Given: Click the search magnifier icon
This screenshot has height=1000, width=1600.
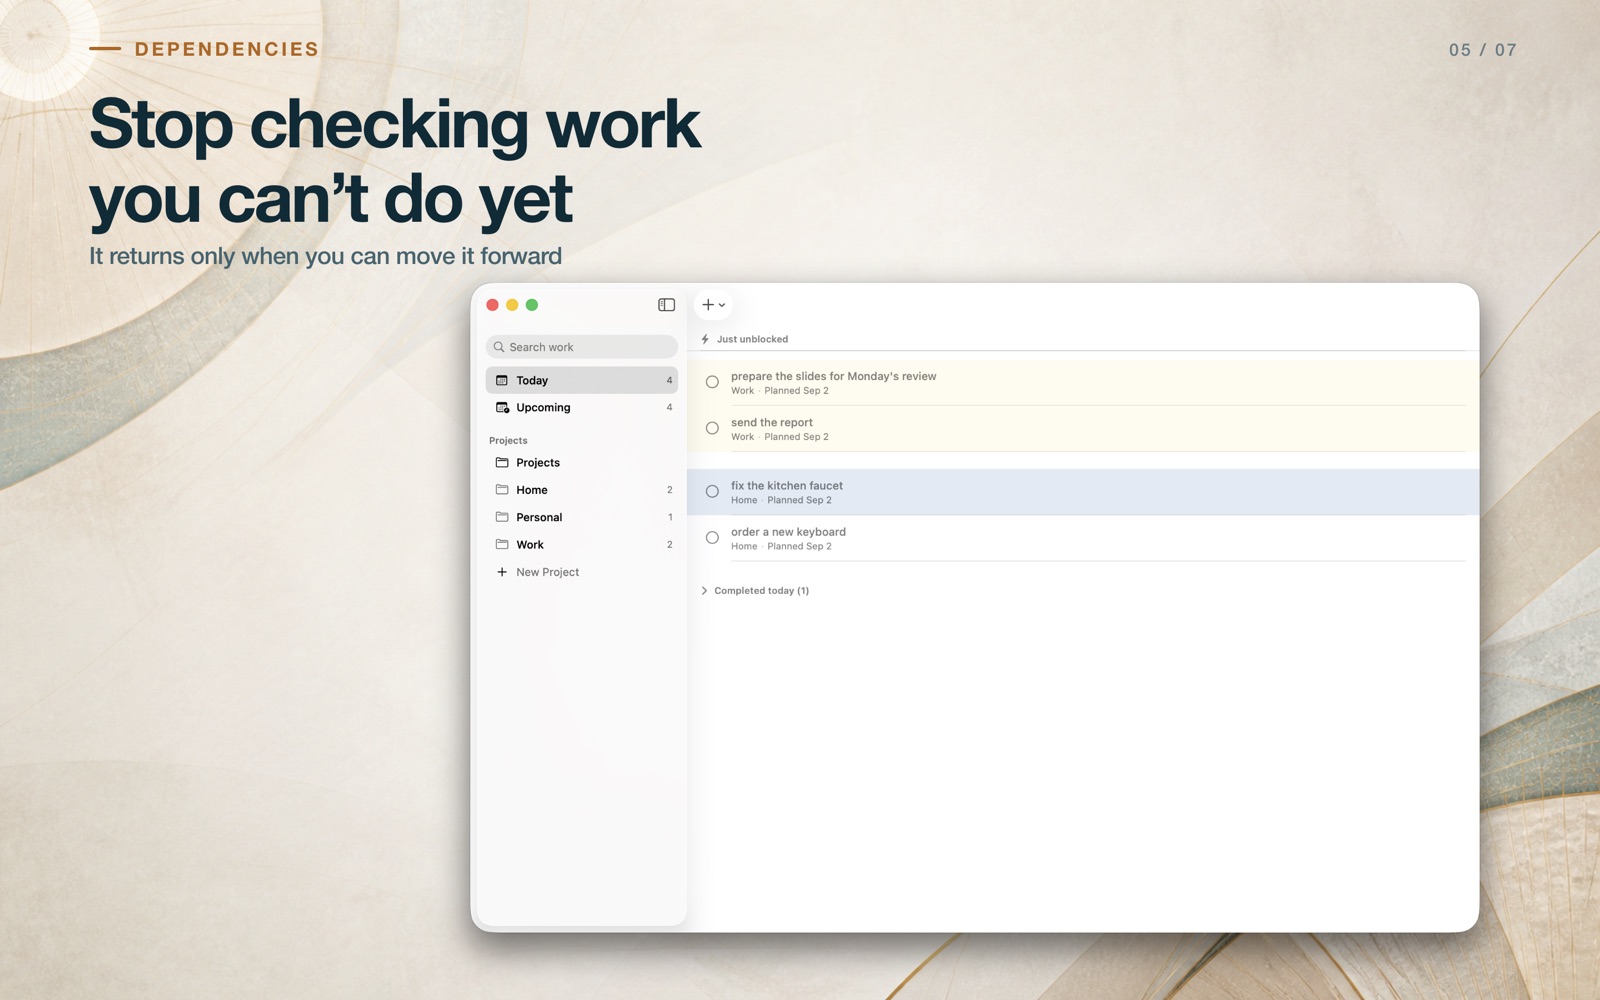Looking at the screenshot, I should click(499, 347).
